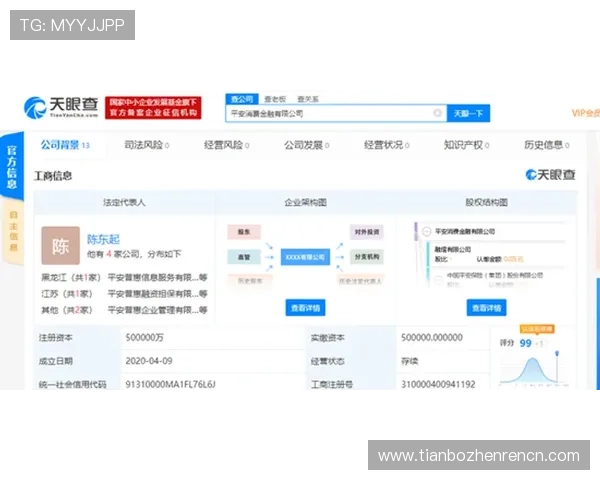This screenshot has height=480, width=600.
Task: Click the 存续 business status value
Action: coord(409,361)
